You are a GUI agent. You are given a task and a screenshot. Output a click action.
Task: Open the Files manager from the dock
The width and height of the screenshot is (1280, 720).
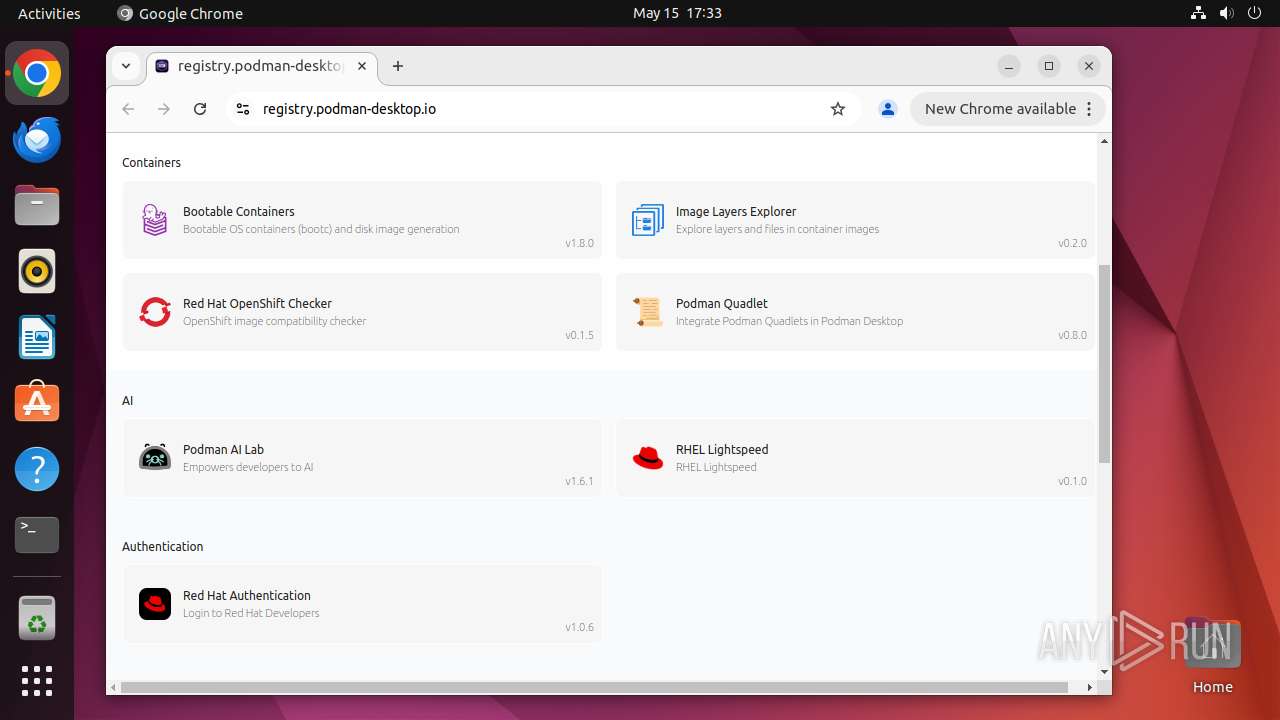click(37, 205)
